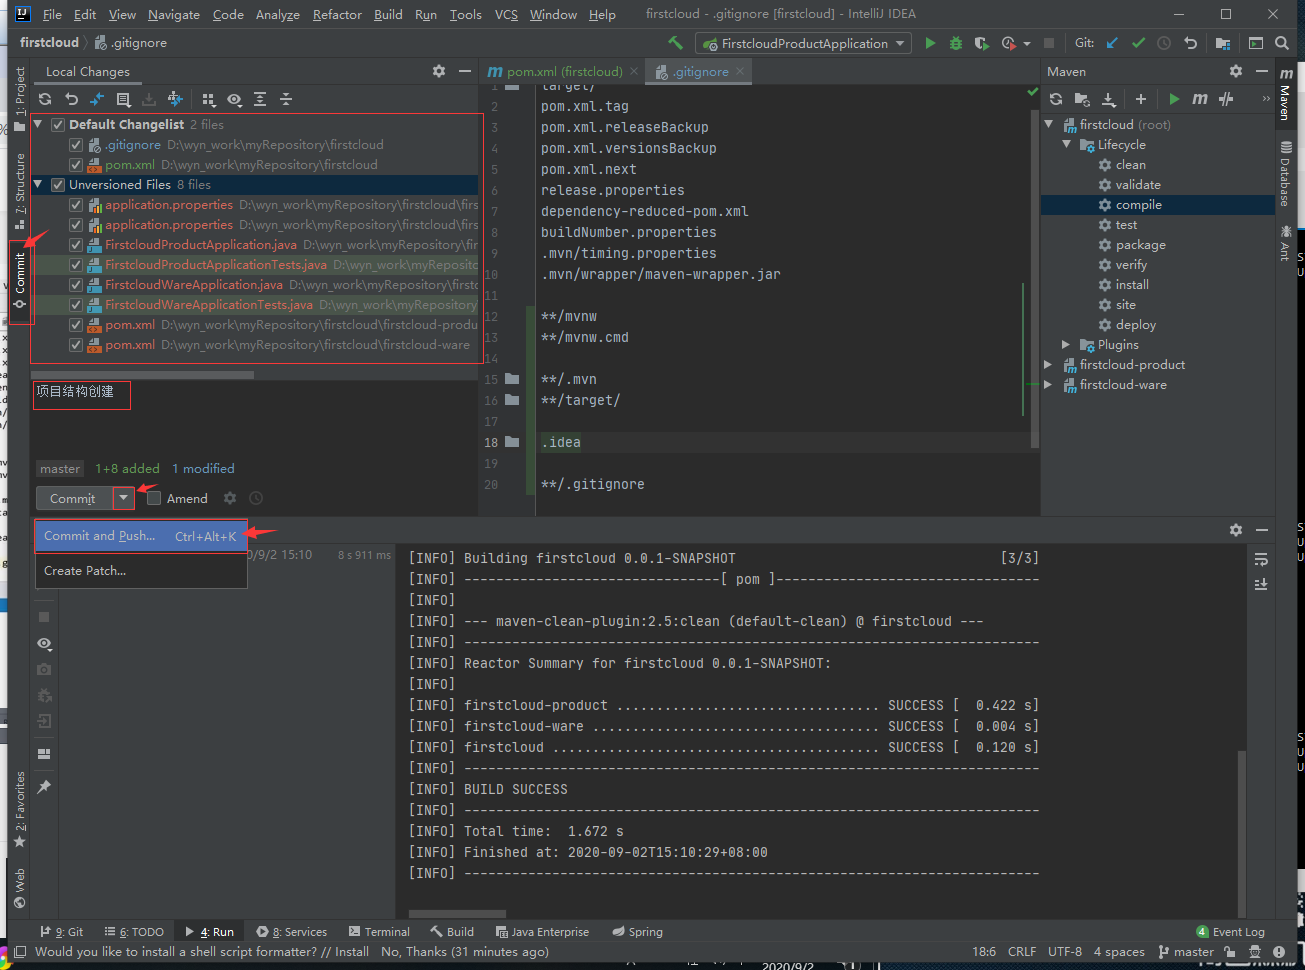
Task: Select install Maven lifecycle goal
Action: click(1131, 285)
